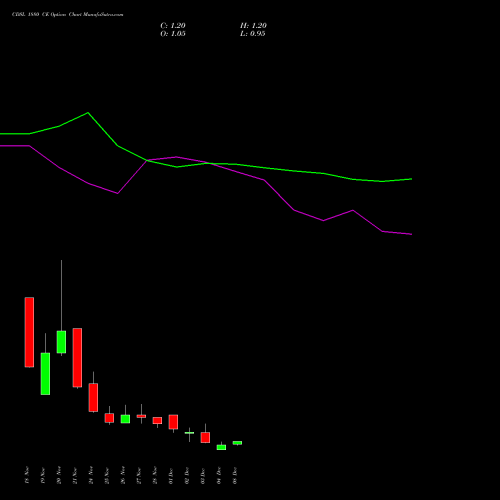Click the 24 Nov date label
Screen dimensions: 500x500
click(91, 475)
